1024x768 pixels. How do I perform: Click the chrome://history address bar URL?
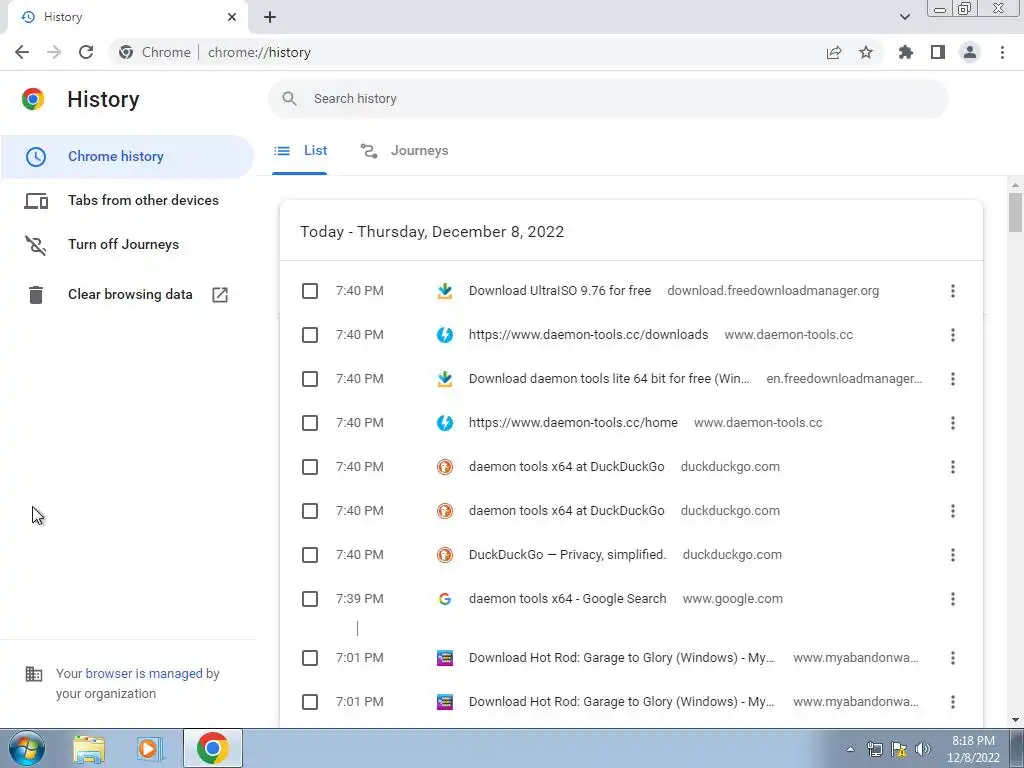coord(259,52)
